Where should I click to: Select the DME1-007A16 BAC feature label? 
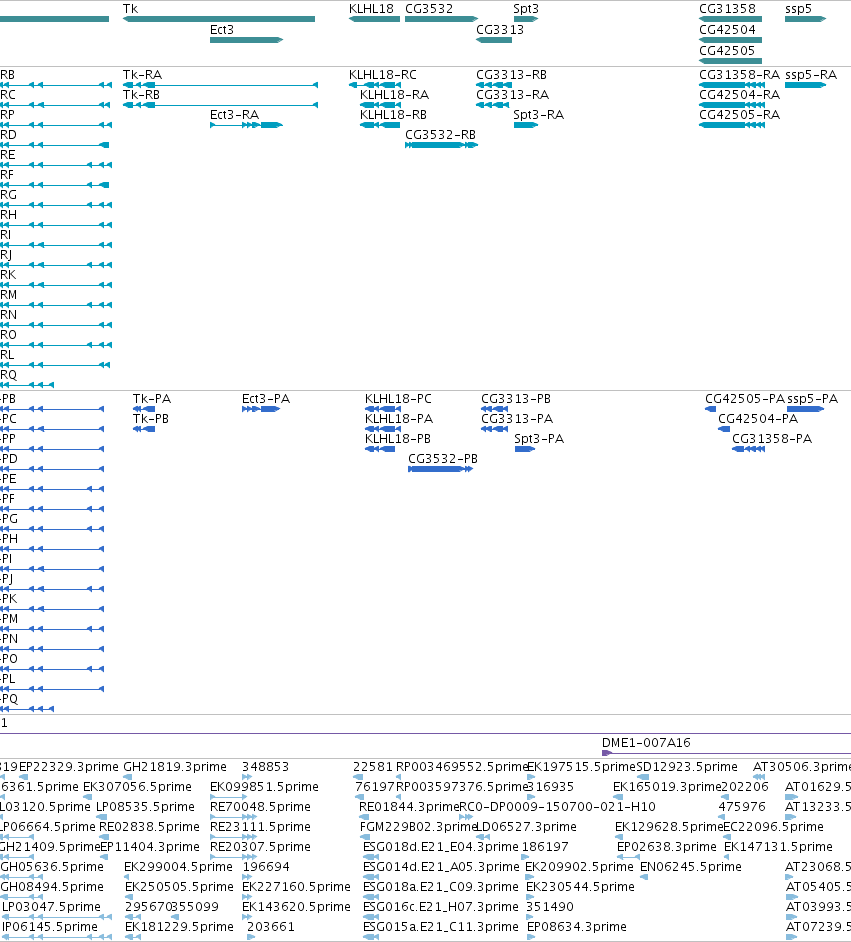[x=646, y=743]
